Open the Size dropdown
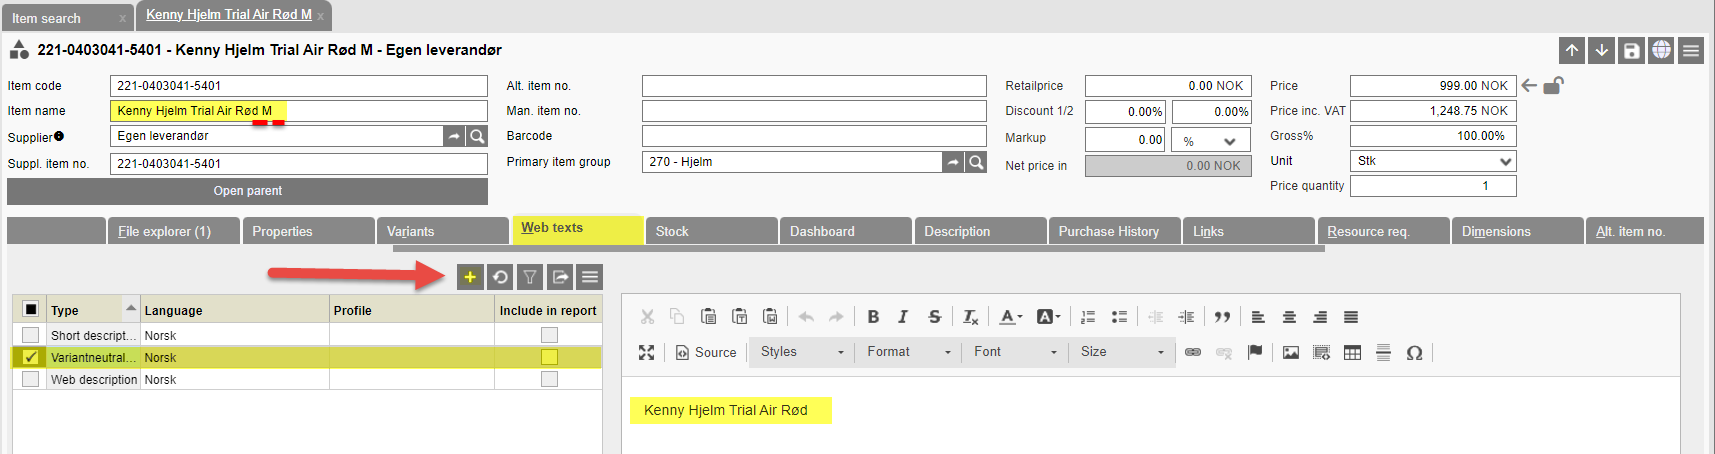The image size is (1715, 454). click(1122, 352)
